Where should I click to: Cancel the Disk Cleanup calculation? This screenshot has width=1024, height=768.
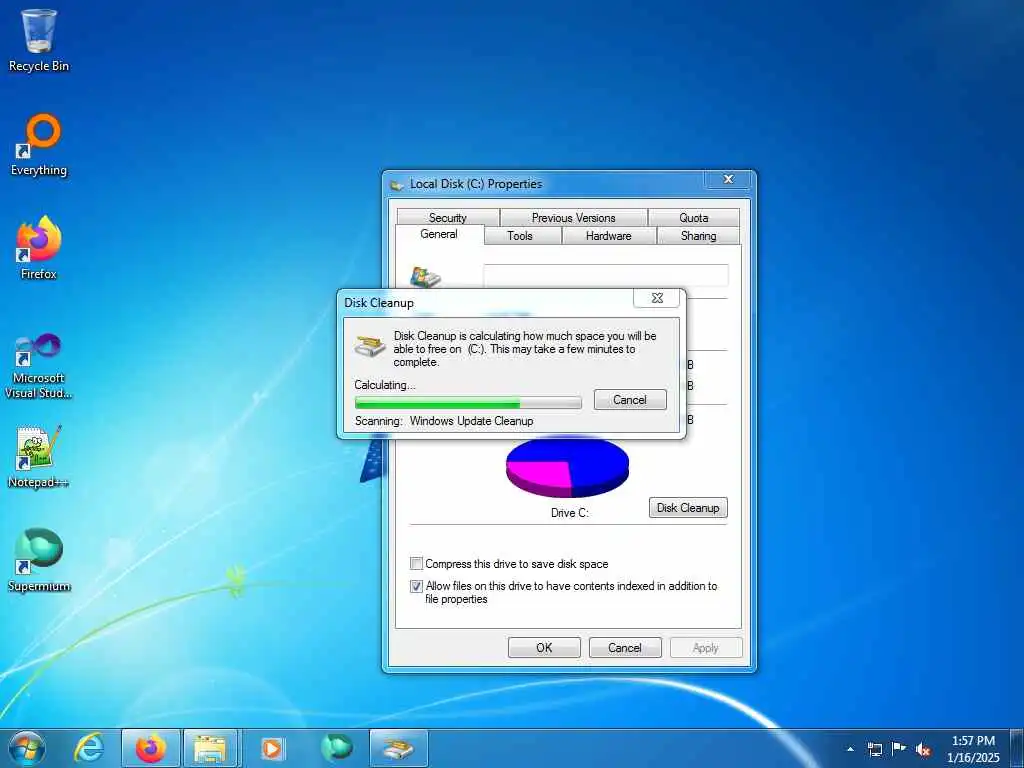(630, 400)
